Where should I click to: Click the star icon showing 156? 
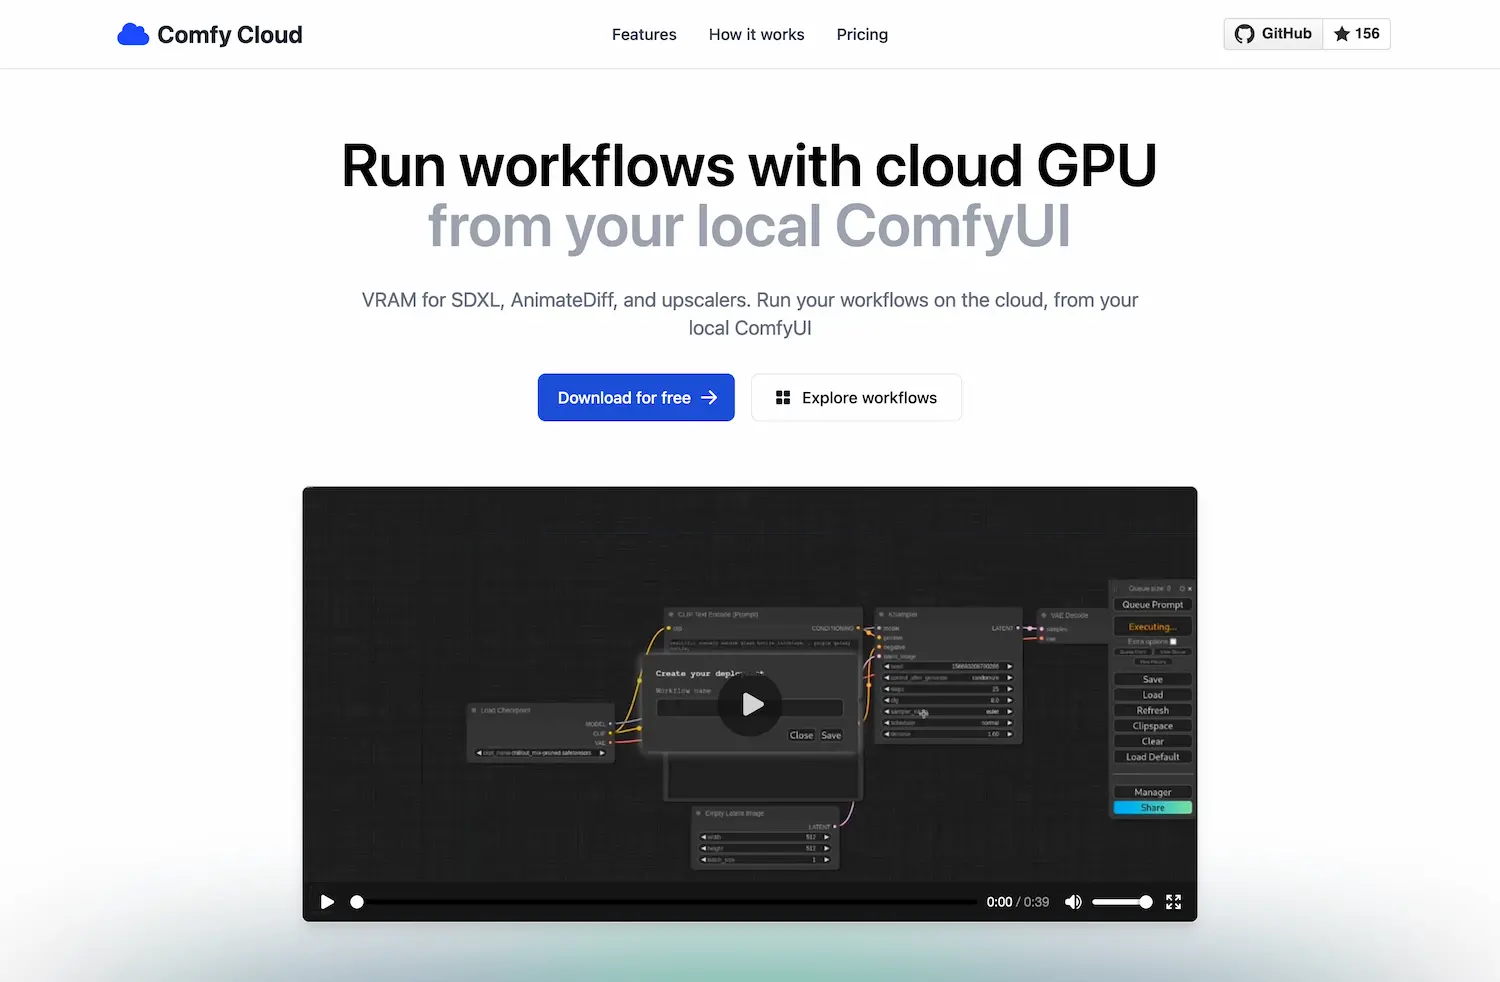[x=1340, y=33]
